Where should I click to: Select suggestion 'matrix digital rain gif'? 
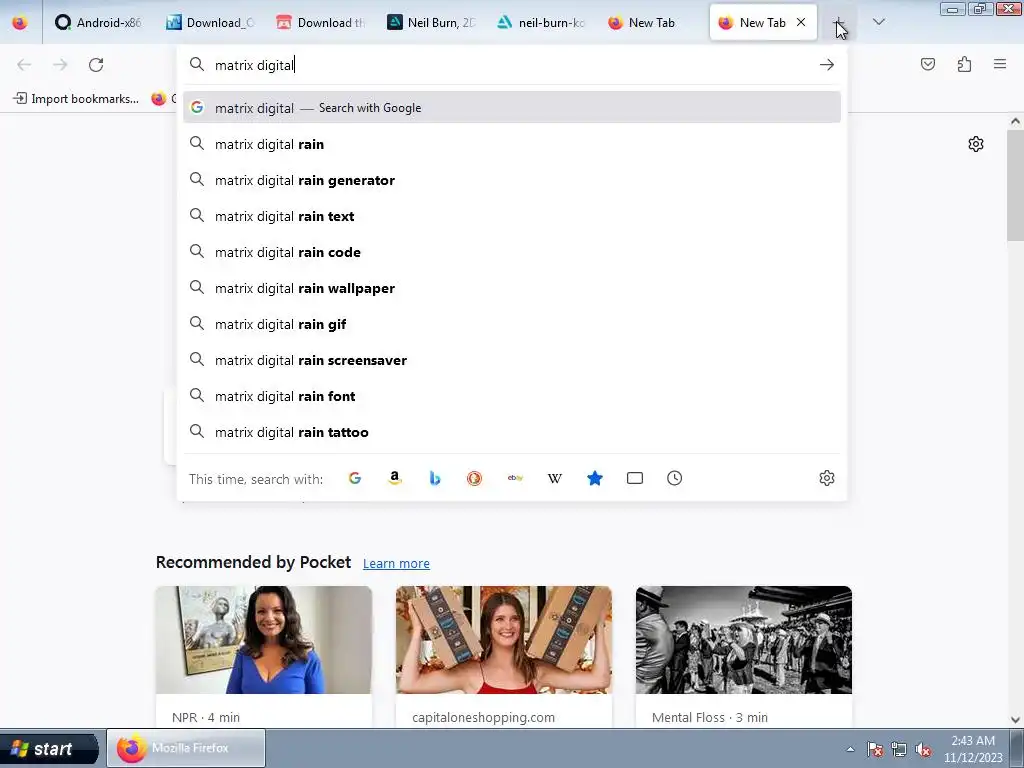click(512, 324)
